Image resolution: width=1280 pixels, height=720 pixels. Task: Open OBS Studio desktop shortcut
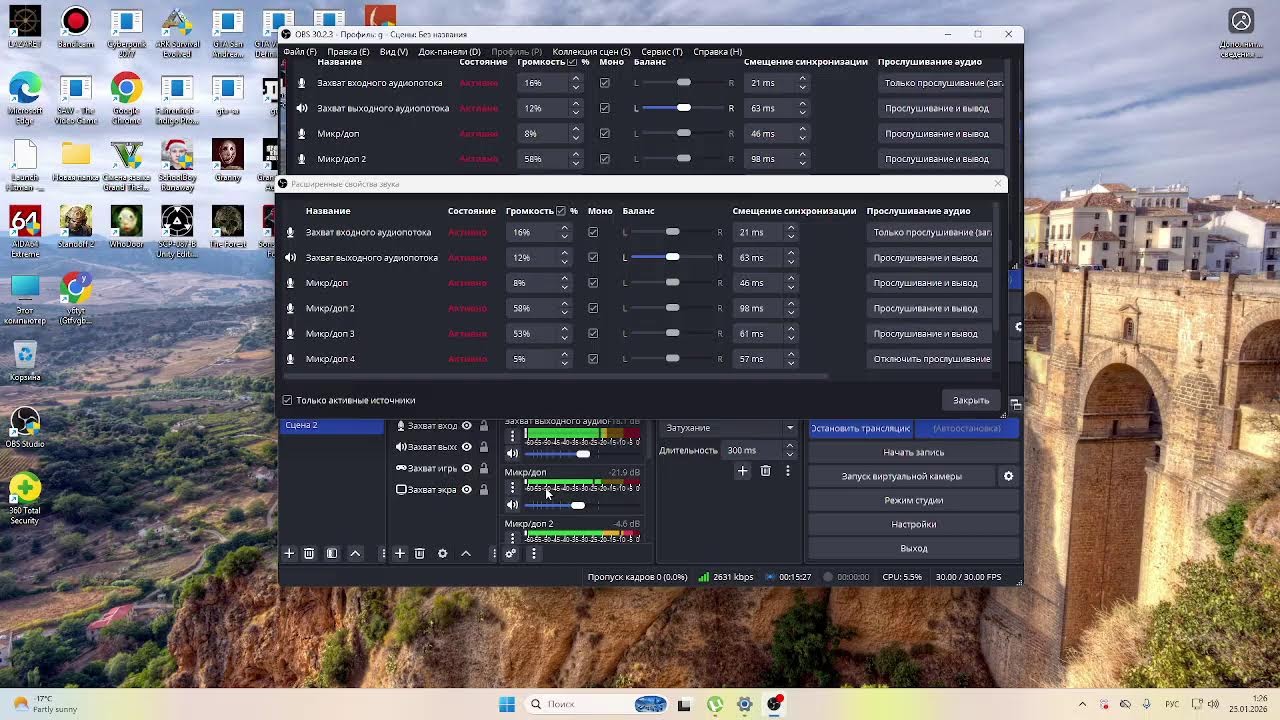25,427
